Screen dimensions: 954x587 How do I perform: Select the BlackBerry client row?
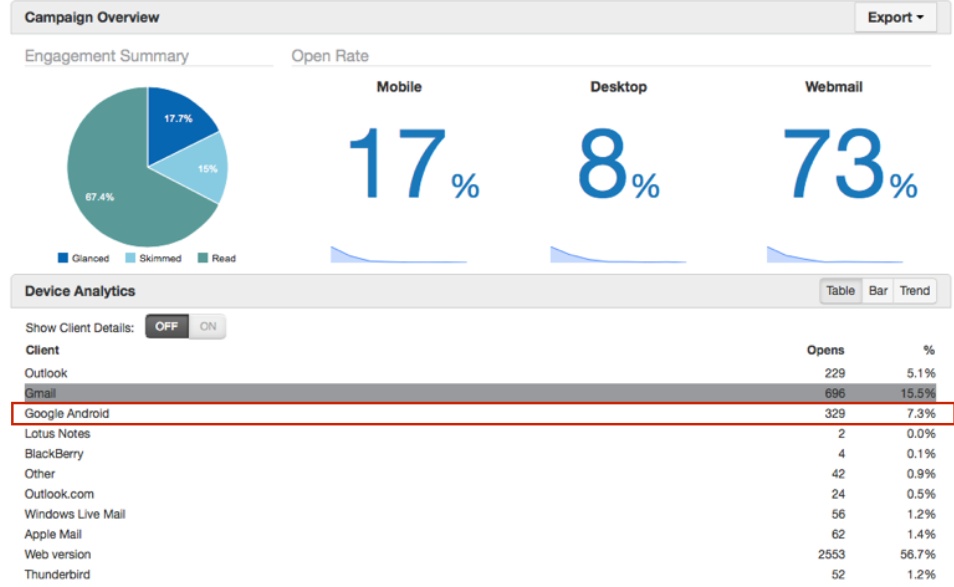(480, 454)
